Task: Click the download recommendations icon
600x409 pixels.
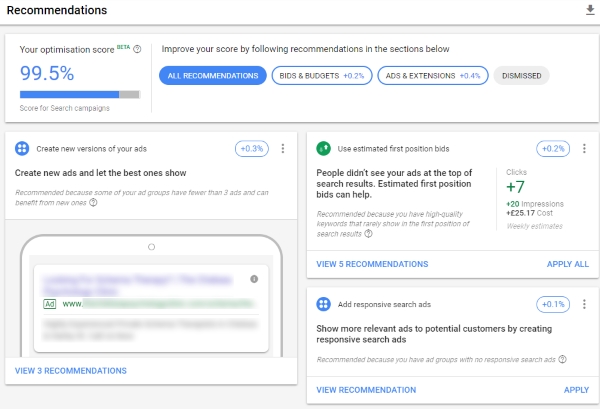Action: pos(589,10)
